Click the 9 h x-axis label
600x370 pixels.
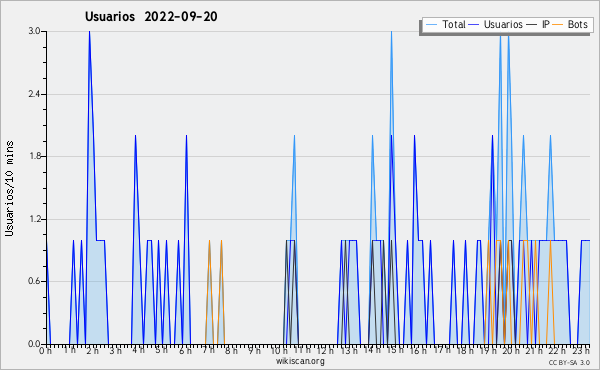coord(254,351)
